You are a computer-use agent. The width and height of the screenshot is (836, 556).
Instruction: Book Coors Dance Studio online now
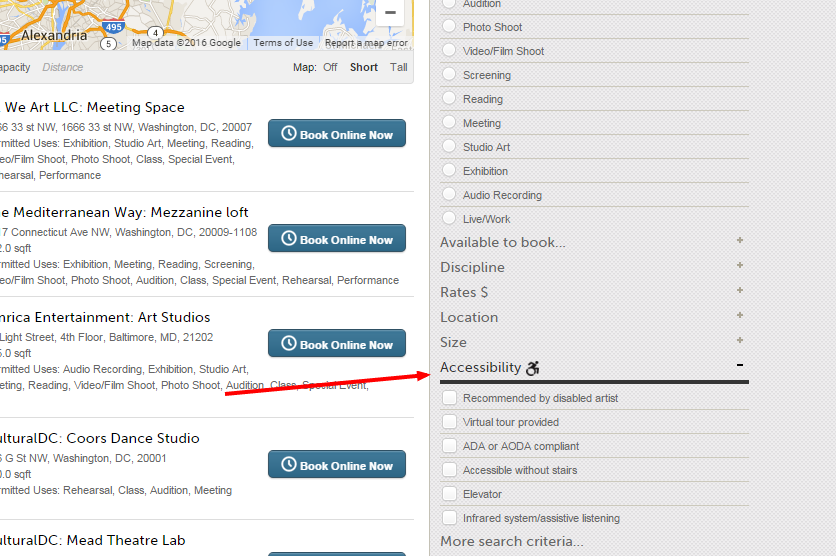tap(337, 464)
